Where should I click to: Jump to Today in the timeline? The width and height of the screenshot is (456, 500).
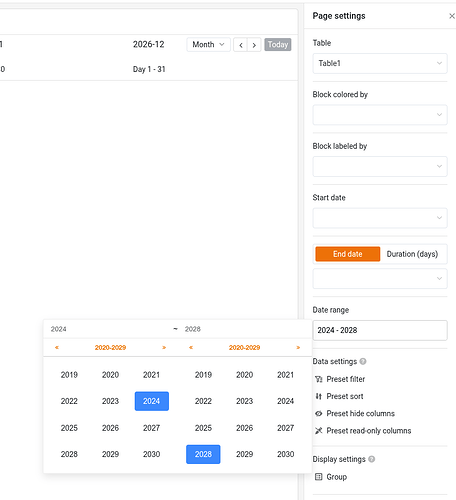click(278, 45)
